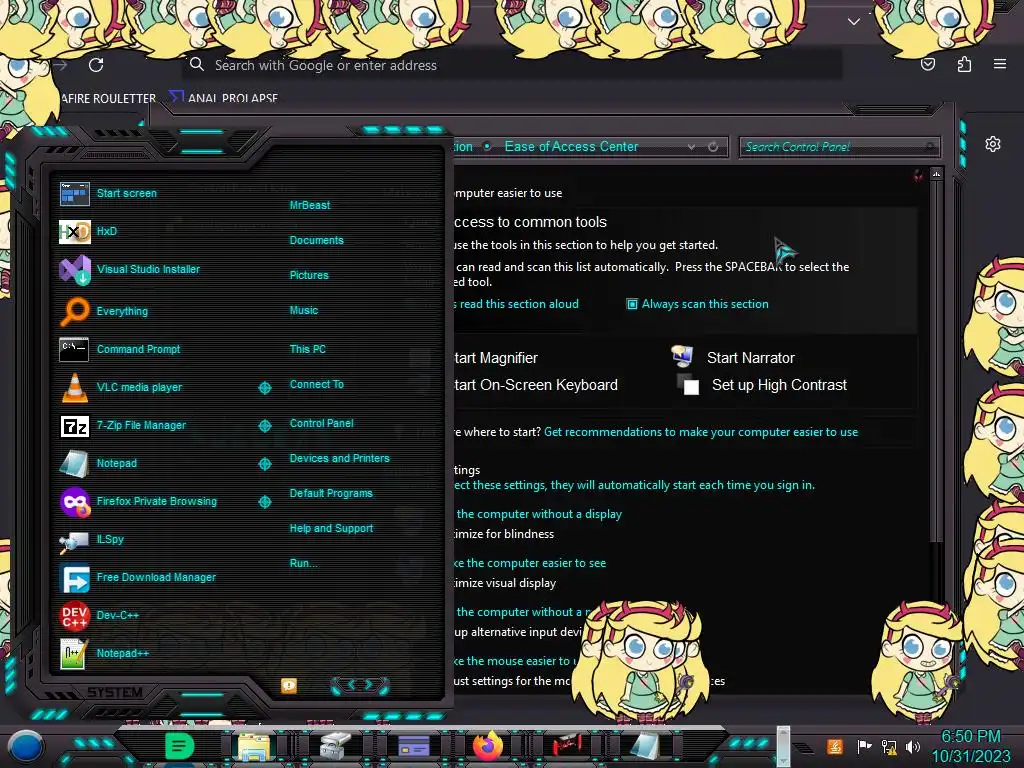Open Notepad++ icon
Image resolution: width=1024 pixels, height=768 pixels.
pyautogui.click(x=74, y=654)
